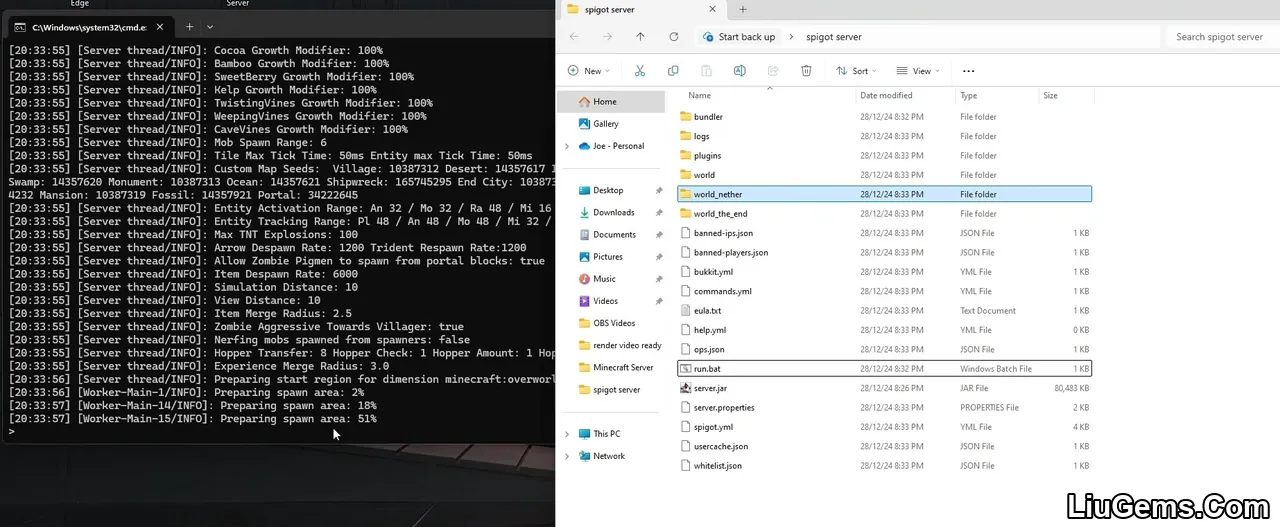
Task: Select the server.jar file icon
Action: (x=685, y=388)
